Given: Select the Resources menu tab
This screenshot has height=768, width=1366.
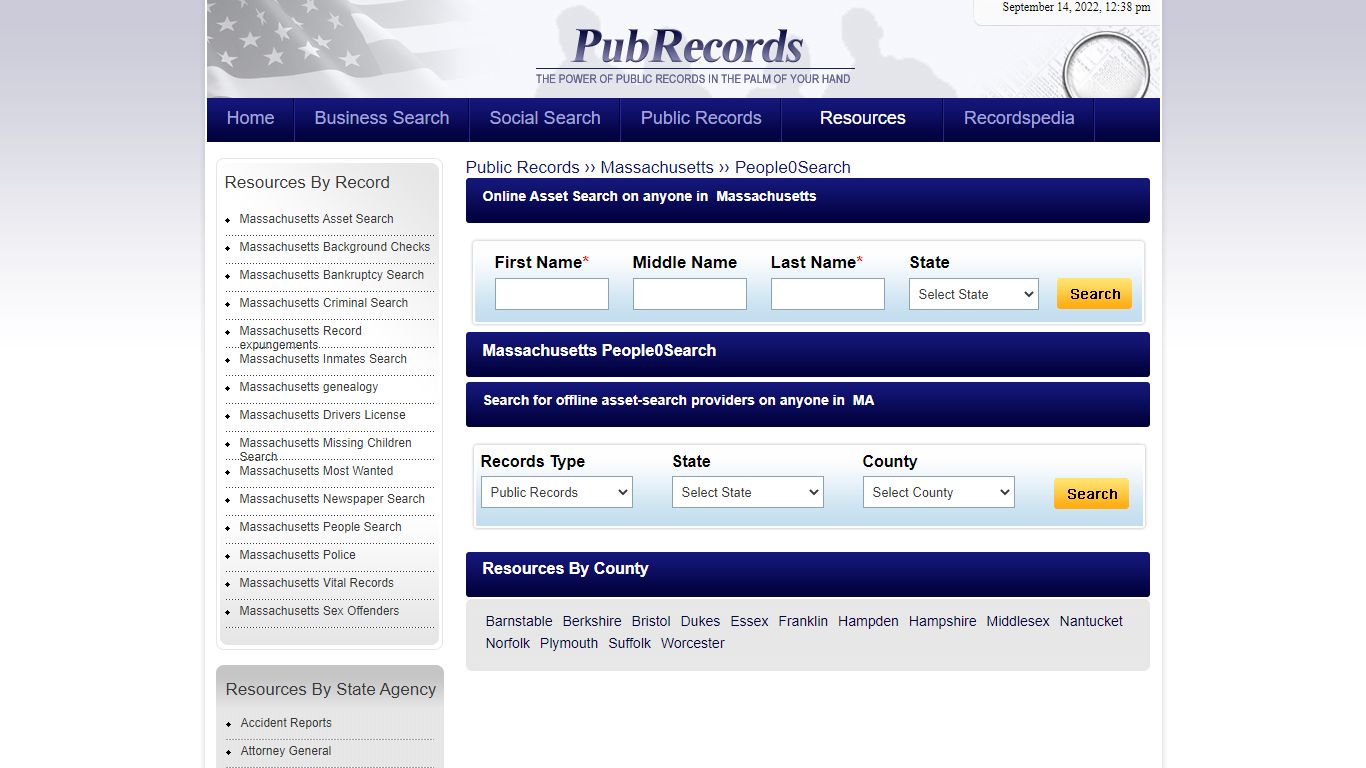Looking at the screenshot, I should coord(862,118).
